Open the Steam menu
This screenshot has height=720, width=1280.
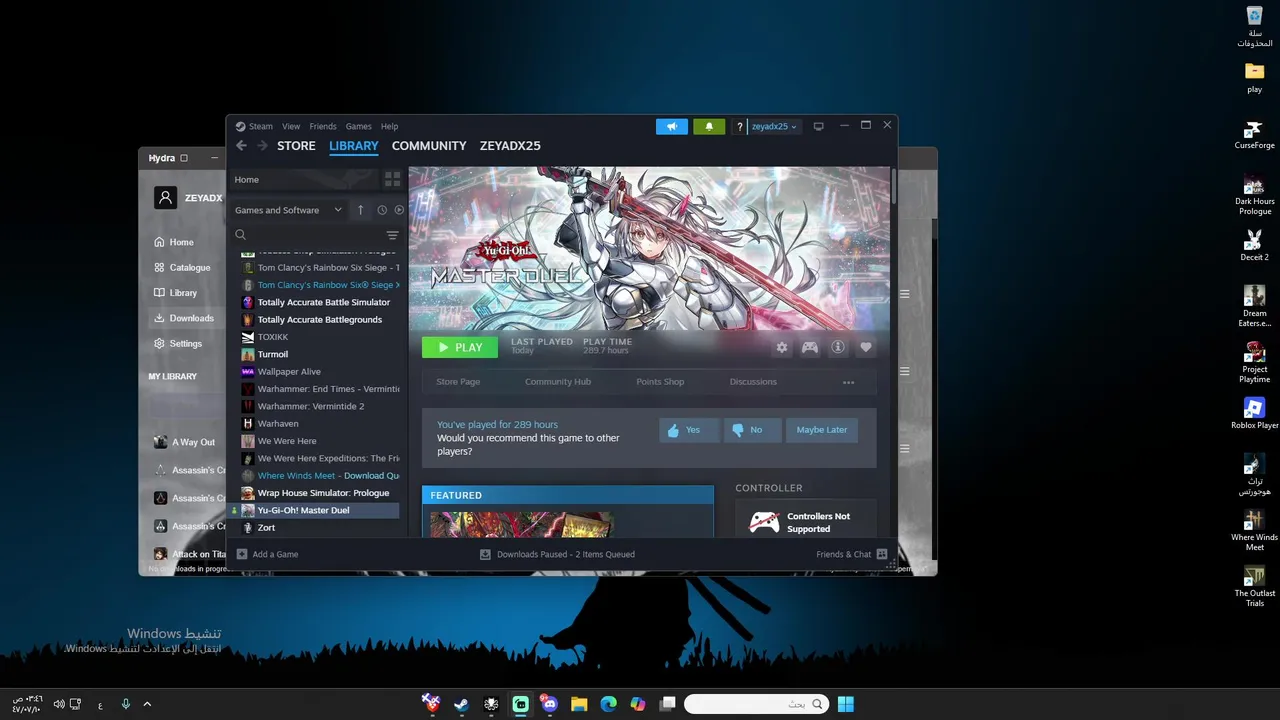(261, 127)
